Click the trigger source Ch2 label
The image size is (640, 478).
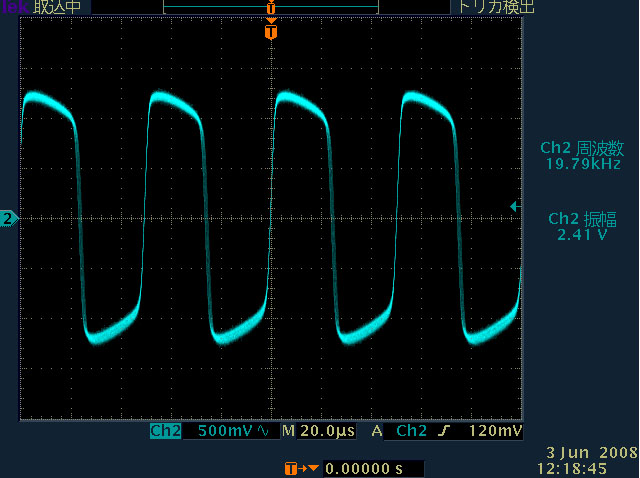pos(411,432)
